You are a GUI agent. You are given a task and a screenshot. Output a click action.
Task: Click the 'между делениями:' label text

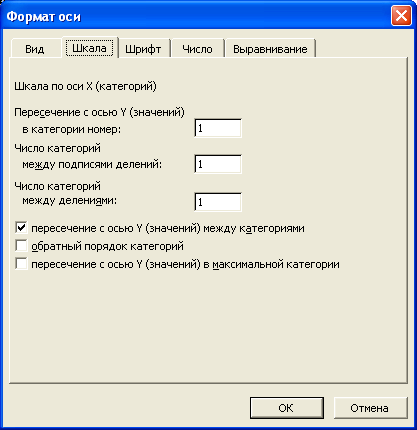[x=70, y=201]
